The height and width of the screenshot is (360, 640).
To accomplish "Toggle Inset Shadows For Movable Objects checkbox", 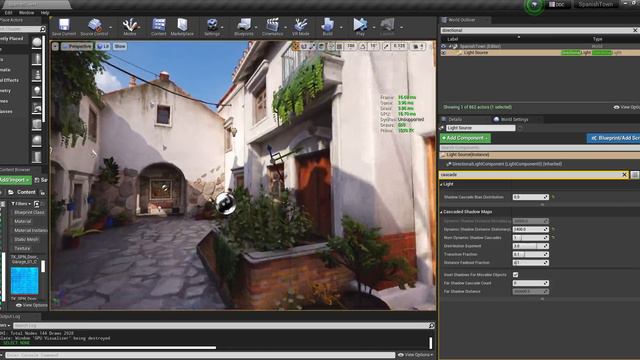I will click(x=515, y=275).
